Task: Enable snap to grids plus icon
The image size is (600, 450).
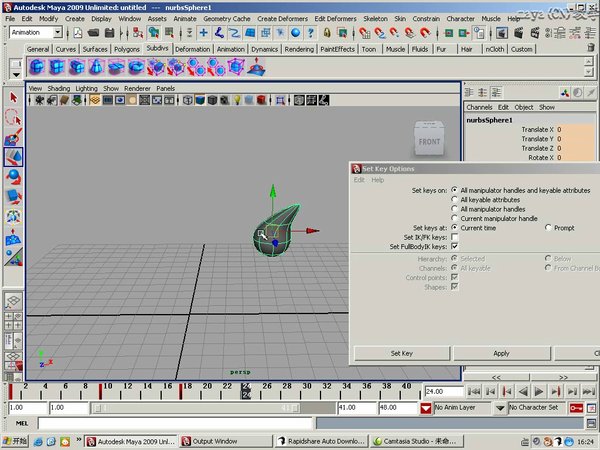Action: click(204, 33)
